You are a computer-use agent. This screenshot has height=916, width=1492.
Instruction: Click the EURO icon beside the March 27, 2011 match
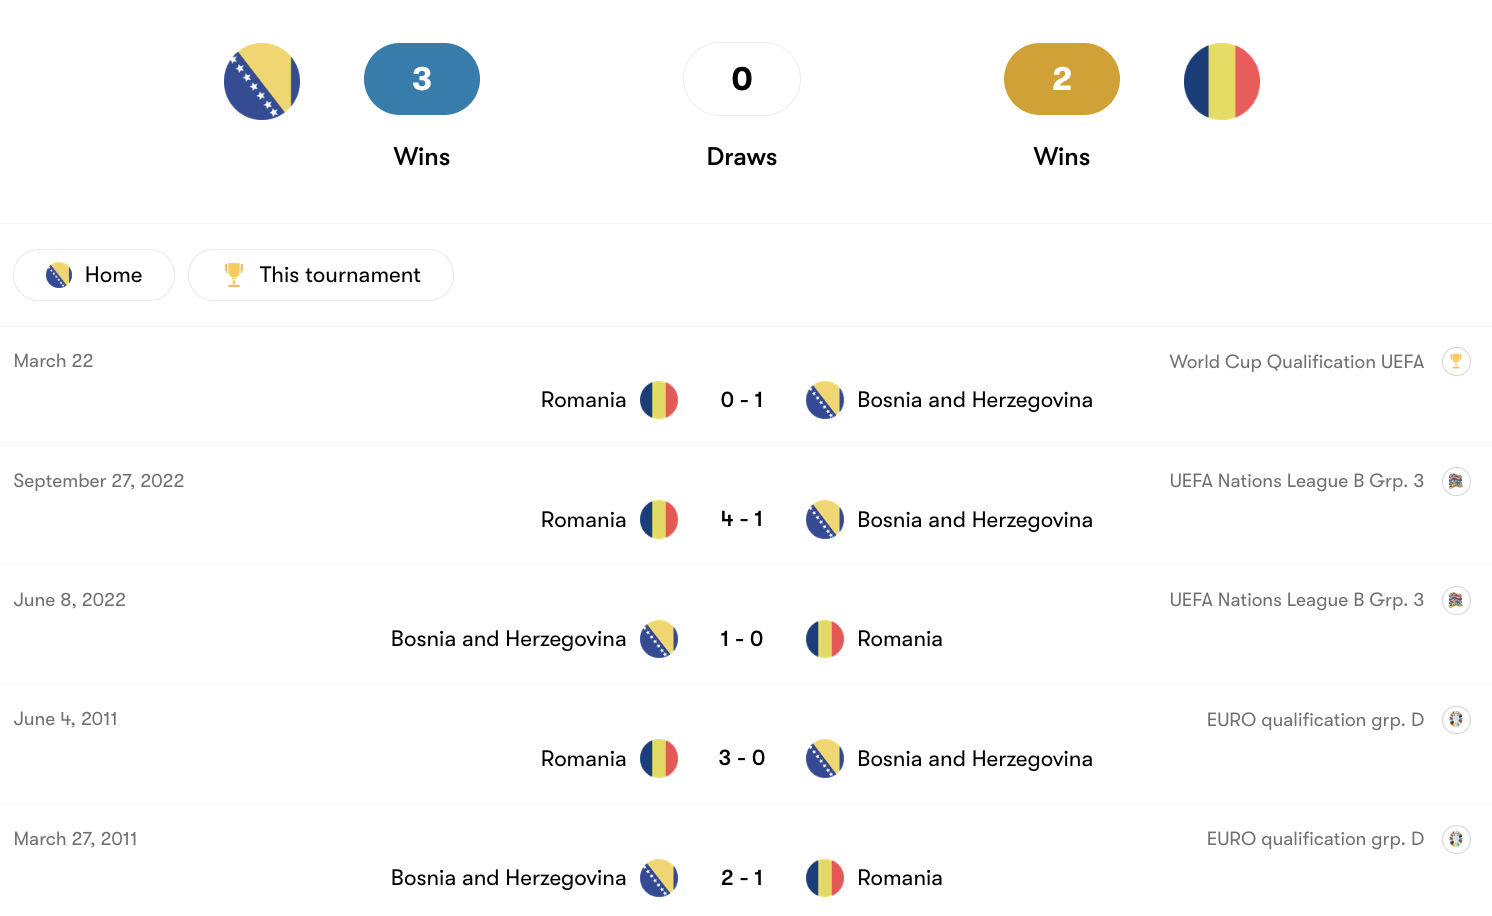tap(1457, 838)
